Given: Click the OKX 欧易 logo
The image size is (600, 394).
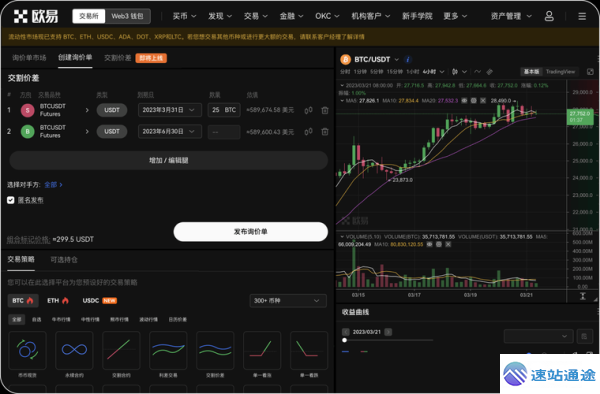Looking at the screenshot, I should 36,16.
